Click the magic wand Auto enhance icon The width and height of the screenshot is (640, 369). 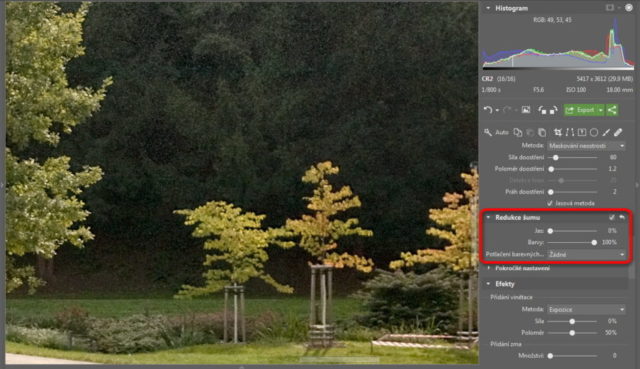[488, 132]
